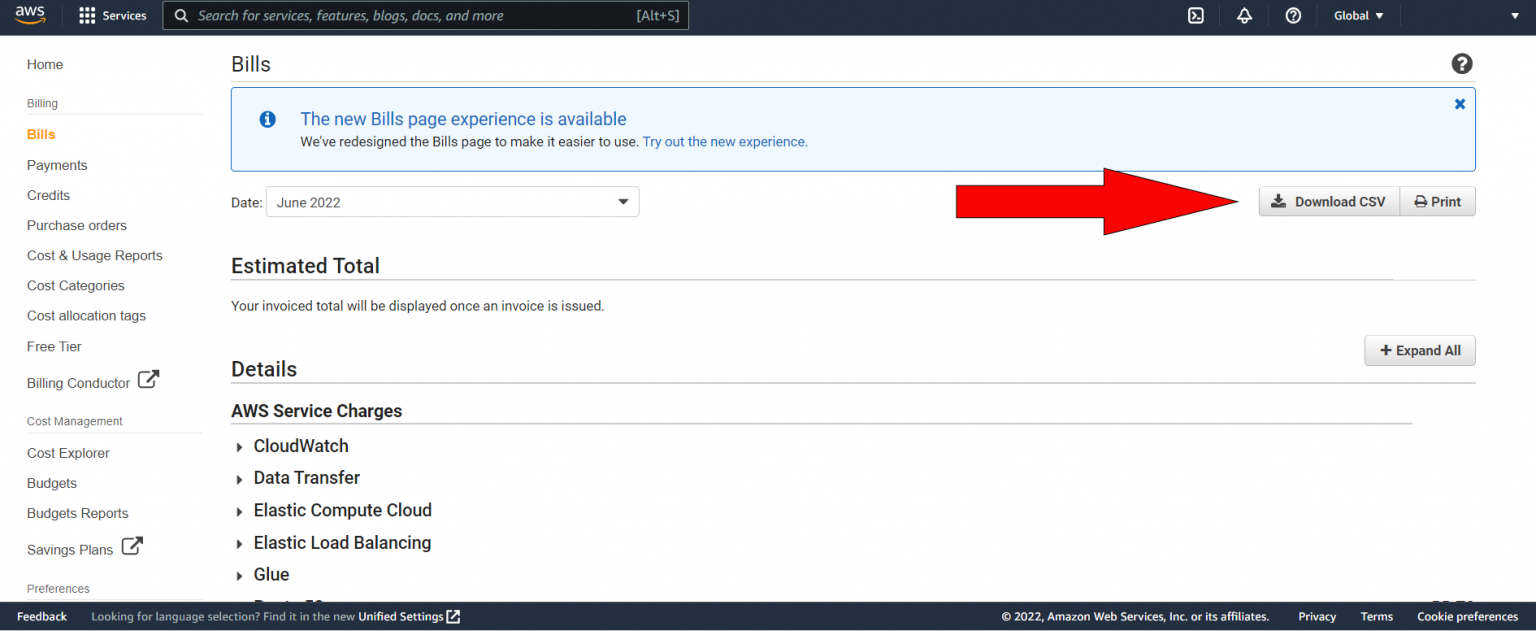Image resolution: width=1536 pixels, height=631 pixels.
Task: Open the AWS CloudShell terminal icon
Action: pyautogui.click(x=1196, y=15)
